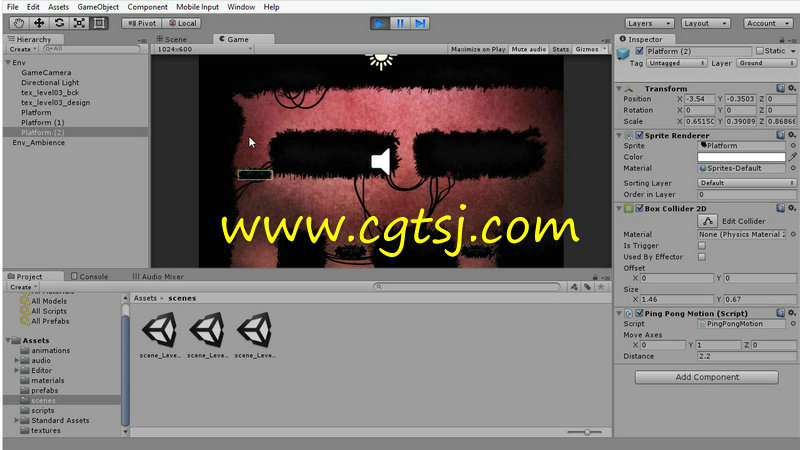Screen dimensions: 800x450
Task: Open favorites star in Project search bar
Action: 601,287
